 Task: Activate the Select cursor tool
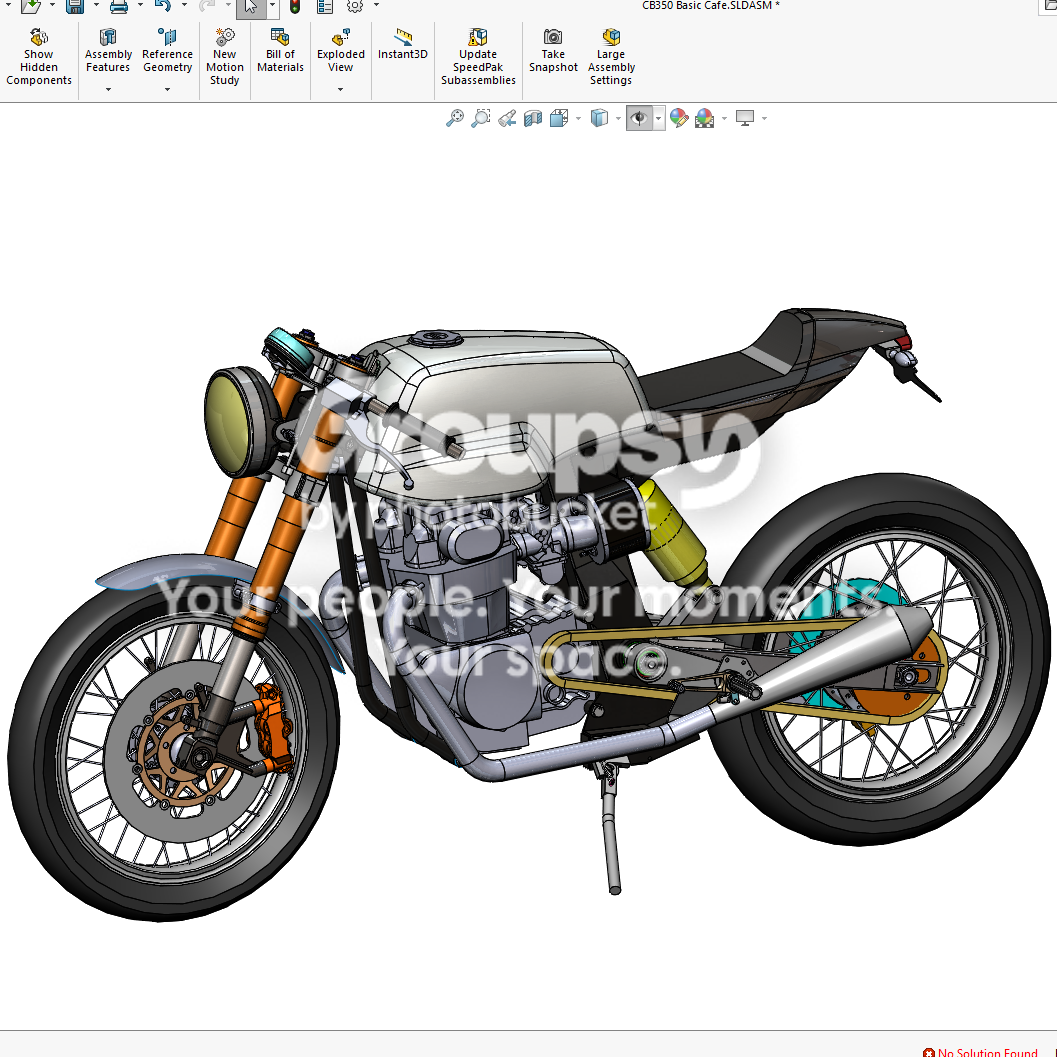coord(251,7)
